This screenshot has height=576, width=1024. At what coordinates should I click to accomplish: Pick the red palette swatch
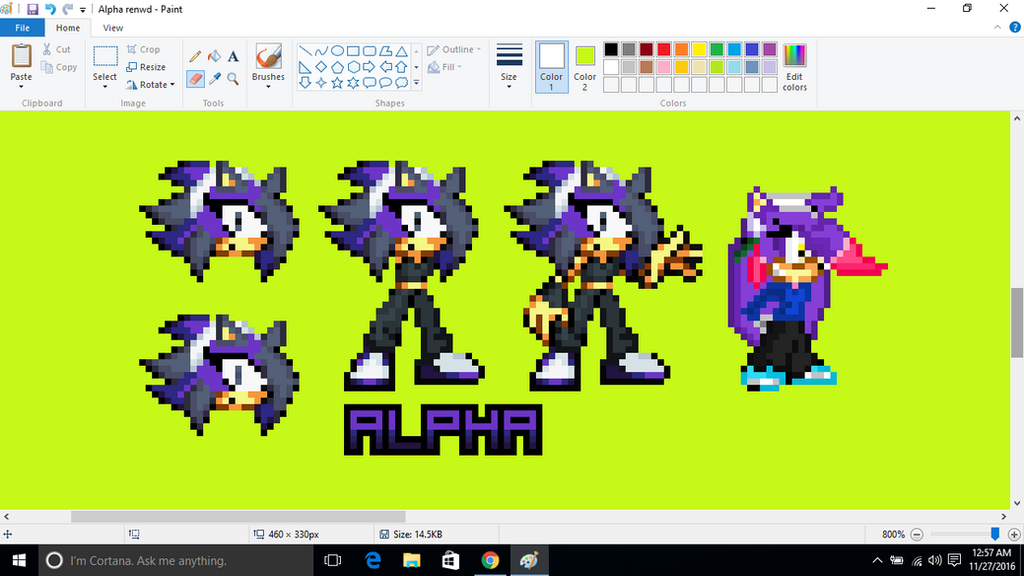tap(664, 50)
